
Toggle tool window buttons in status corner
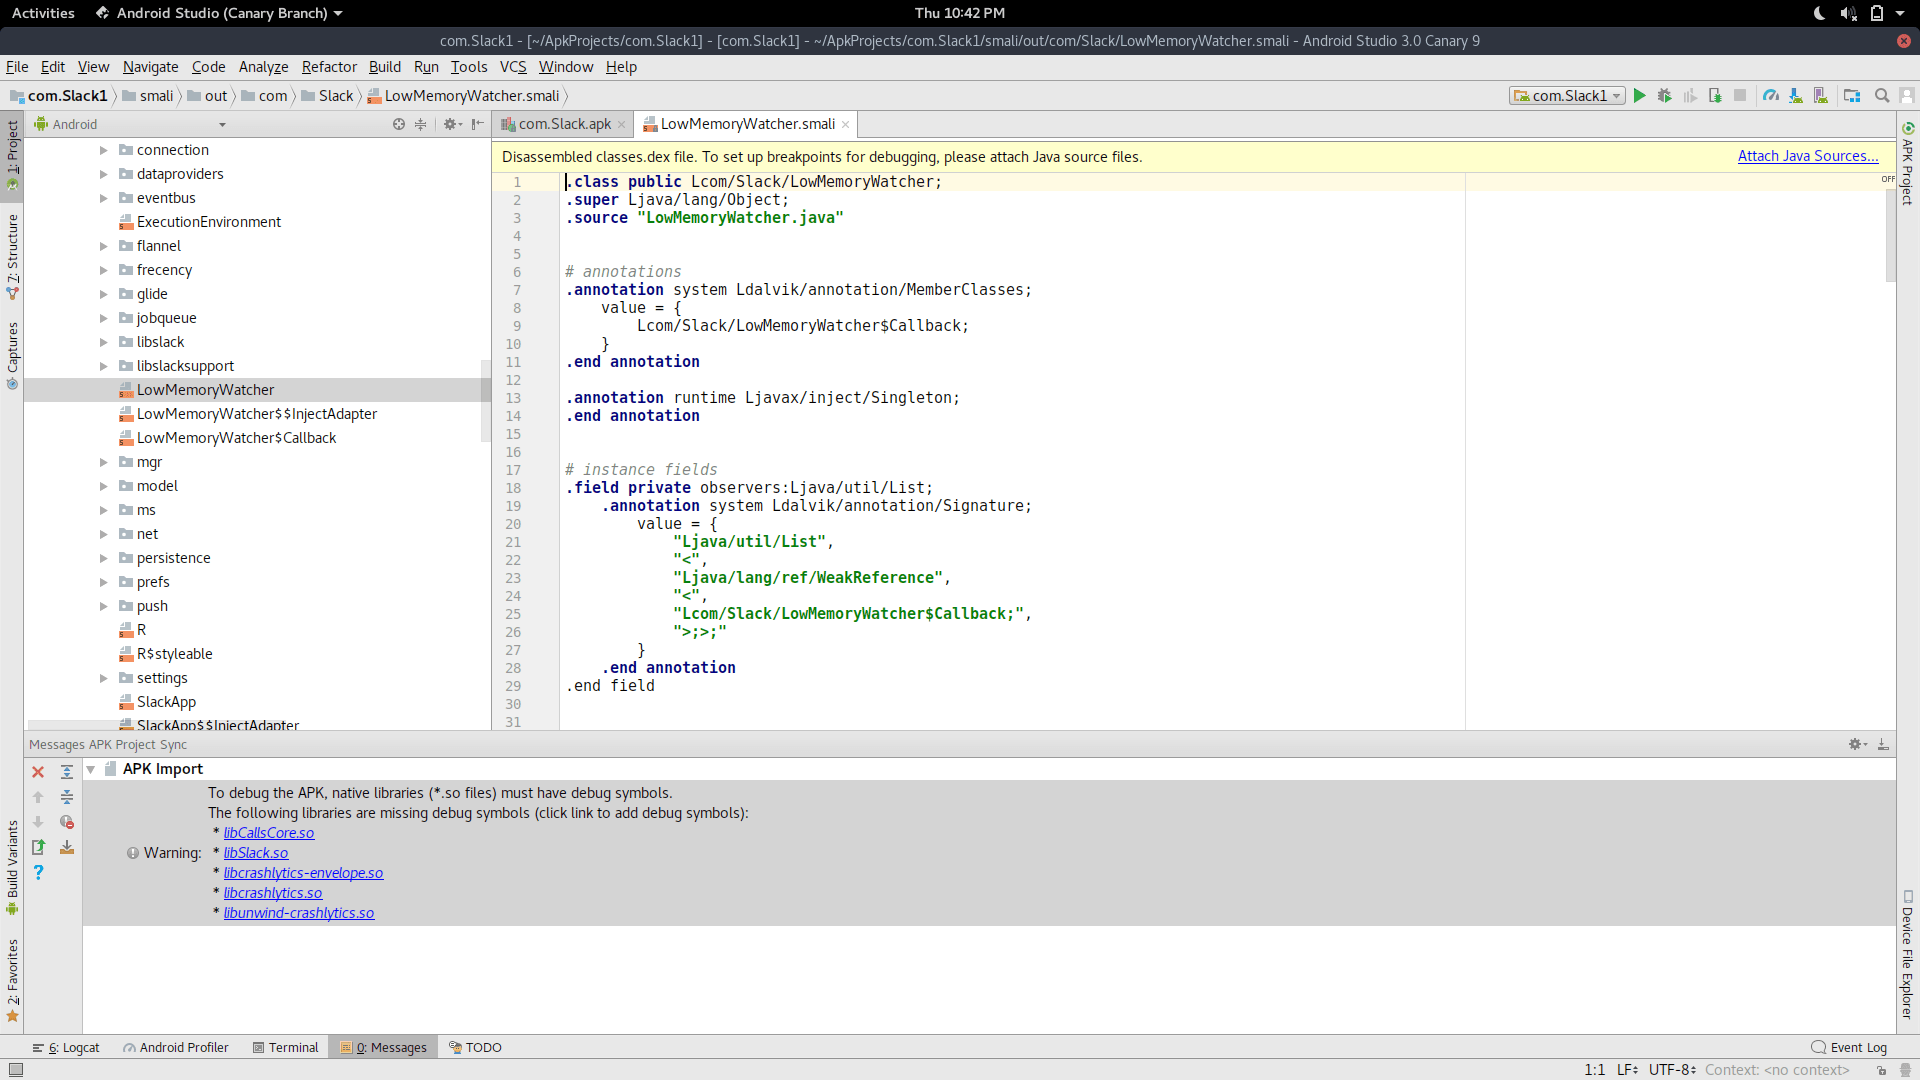pyautogui.click(x=16, y=1069)
